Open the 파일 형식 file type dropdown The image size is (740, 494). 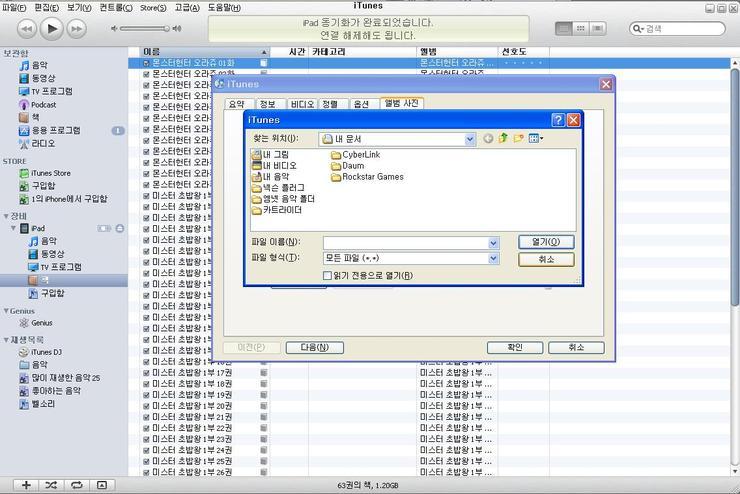pos(493,258)
